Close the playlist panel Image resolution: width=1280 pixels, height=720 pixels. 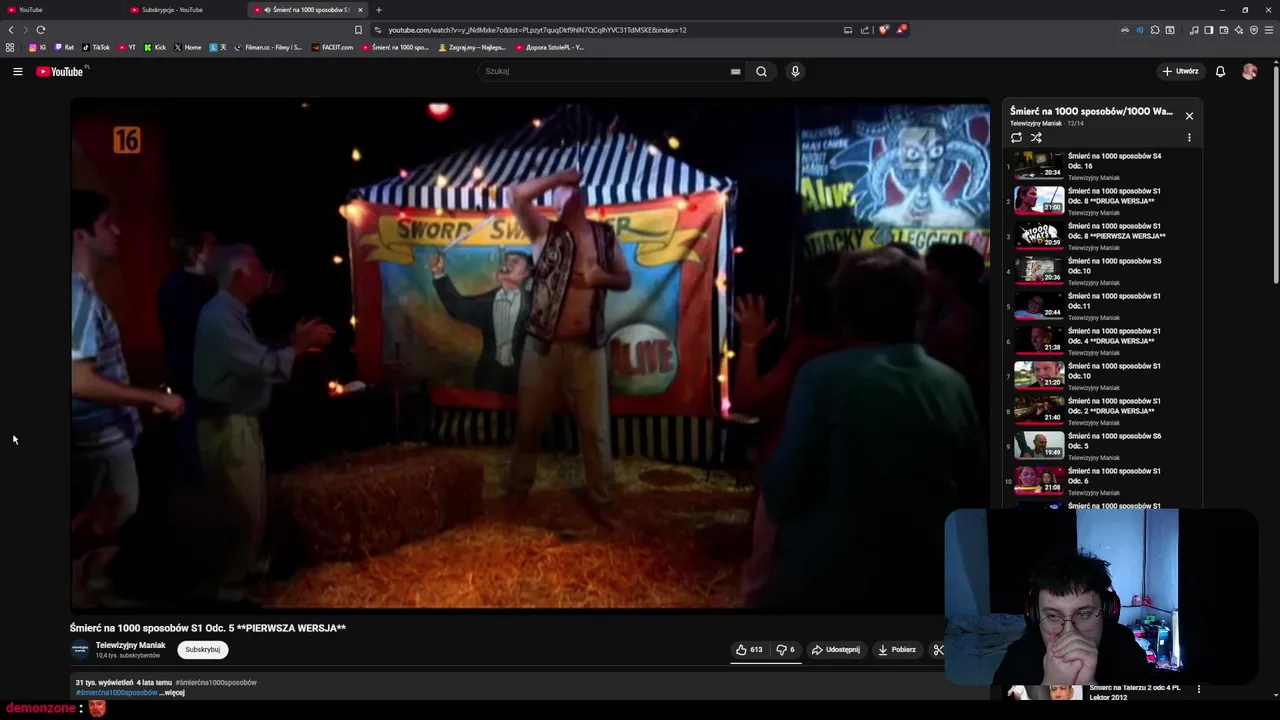pyautogui.click(x=1189, y=116)
